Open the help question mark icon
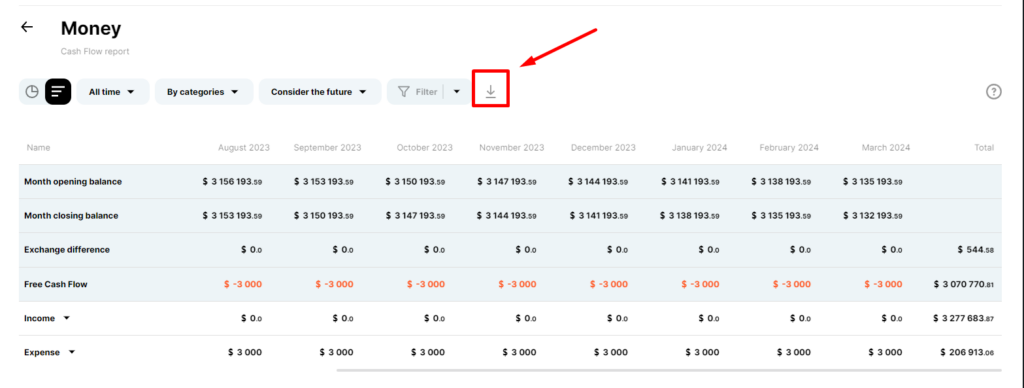1024x388 pixels. (993, 91)
